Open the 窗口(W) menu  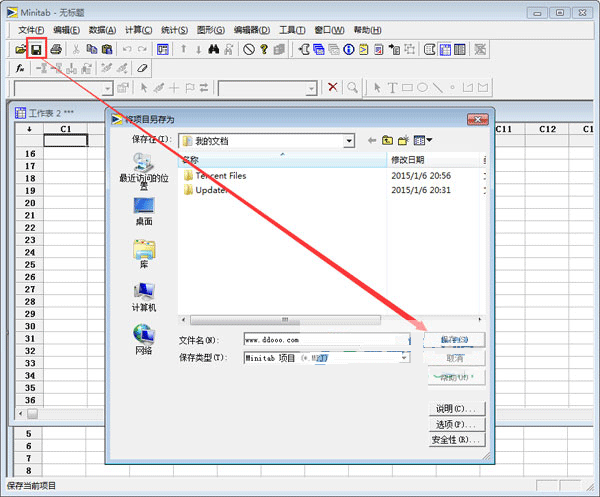[329, 30]
